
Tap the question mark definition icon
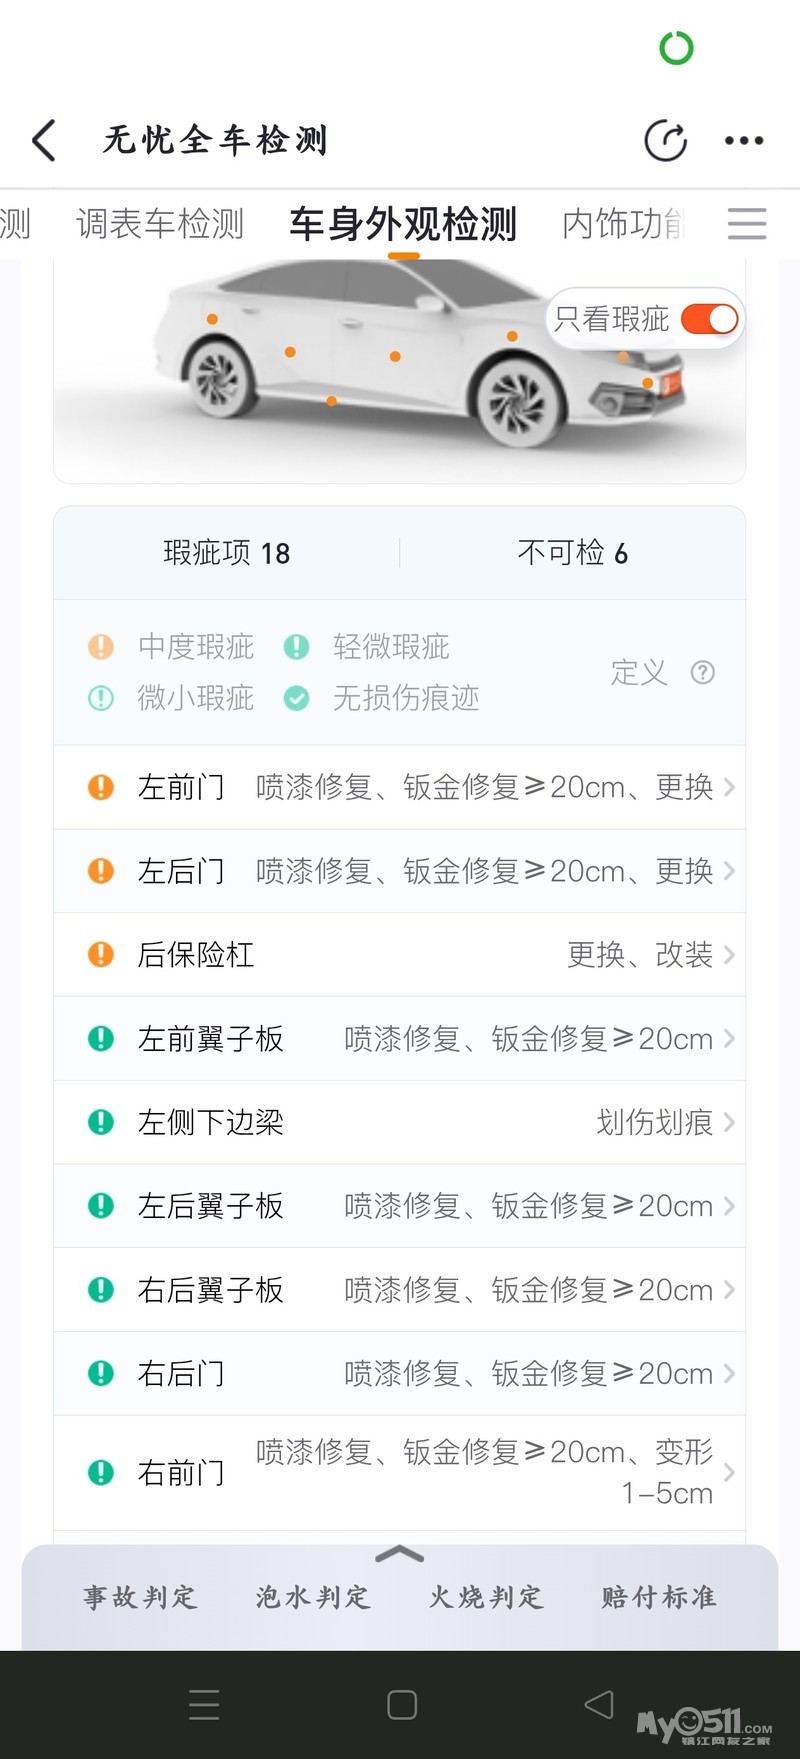[703, 672]
